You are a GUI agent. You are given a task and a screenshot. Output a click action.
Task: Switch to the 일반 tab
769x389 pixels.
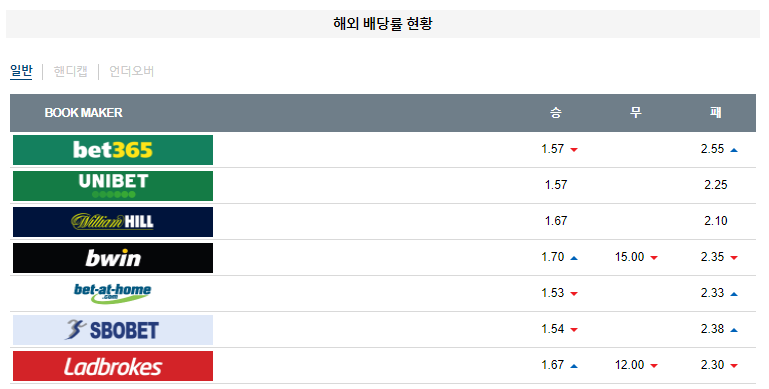pos(21,71)
